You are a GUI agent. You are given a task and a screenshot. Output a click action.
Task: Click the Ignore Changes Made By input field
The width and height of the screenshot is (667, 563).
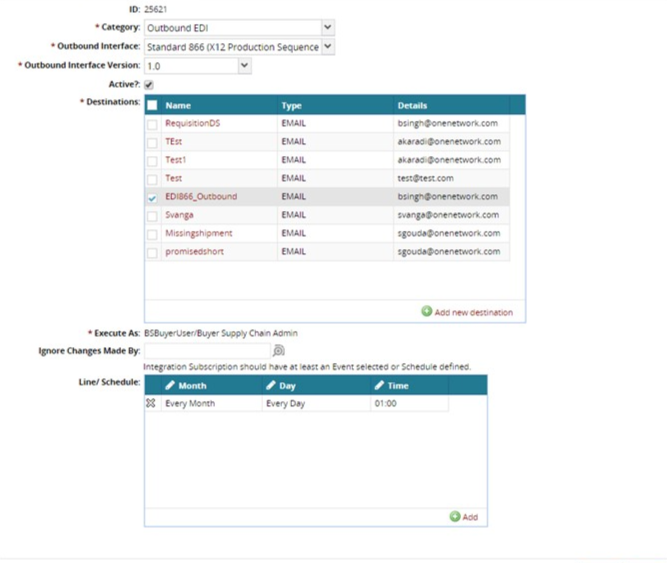coord(207,351)
